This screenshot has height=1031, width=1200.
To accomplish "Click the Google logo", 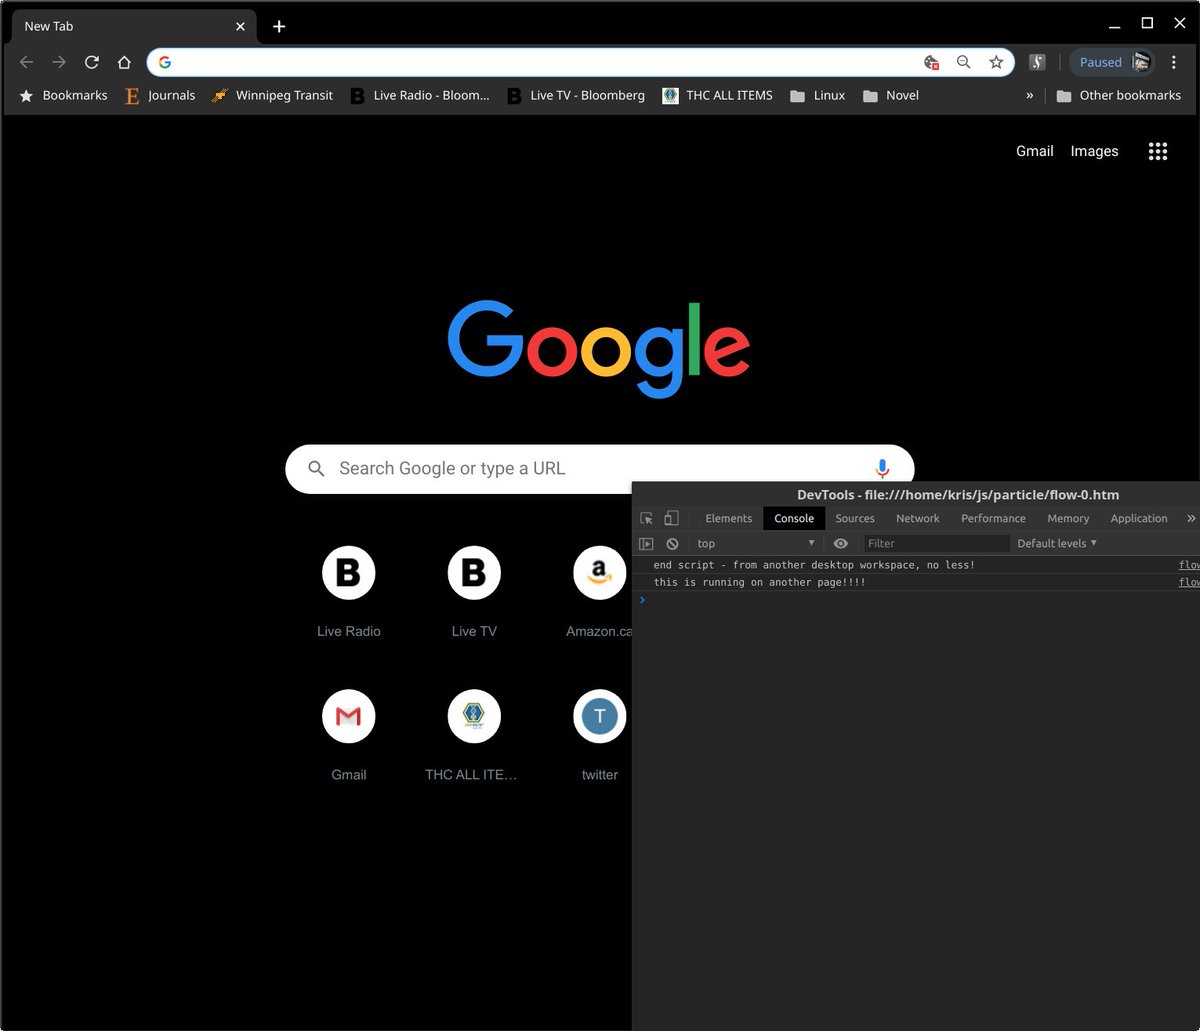I will coord(599,348).
